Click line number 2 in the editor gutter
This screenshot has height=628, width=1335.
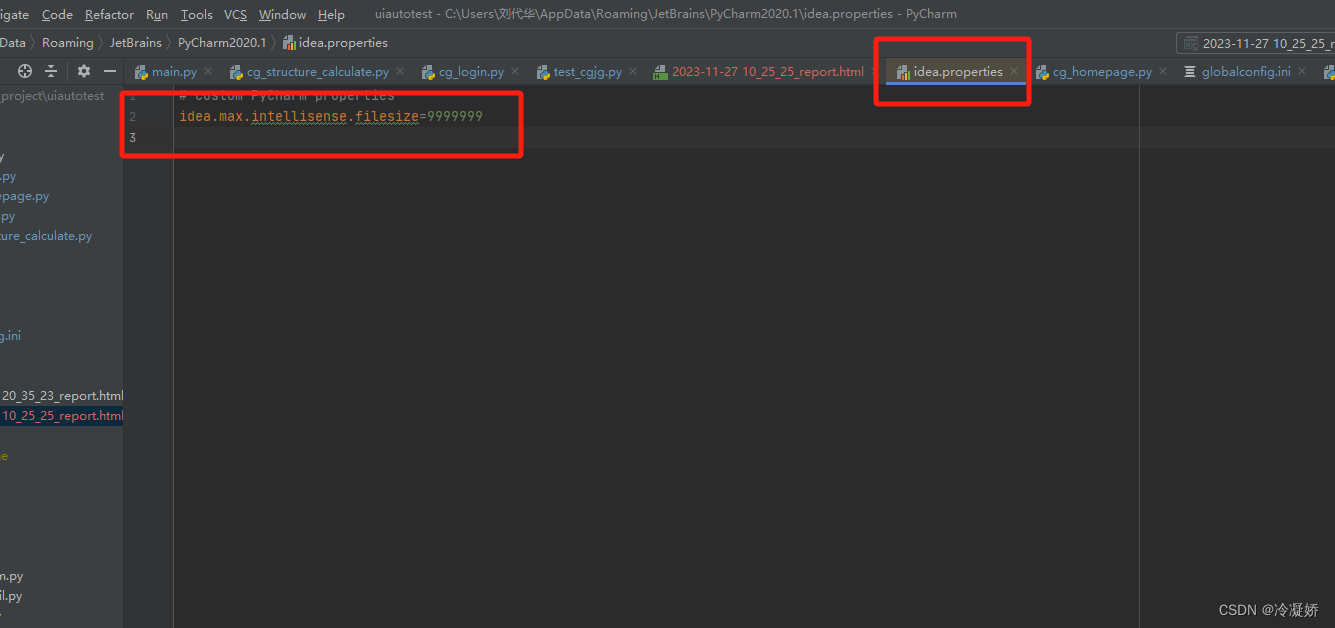click(132, 116)
